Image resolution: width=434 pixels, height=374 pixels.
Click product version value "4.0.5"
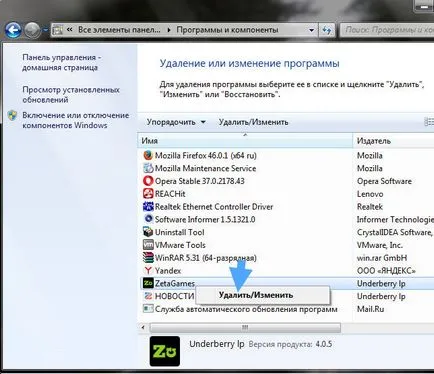[324, 344]
